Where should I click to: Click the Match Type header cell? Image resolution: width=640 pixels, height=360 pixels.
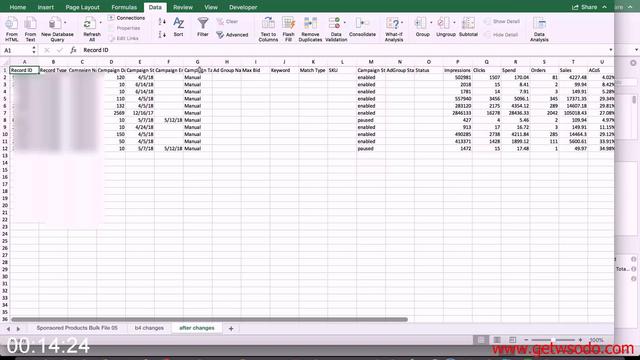pos(313,70)
